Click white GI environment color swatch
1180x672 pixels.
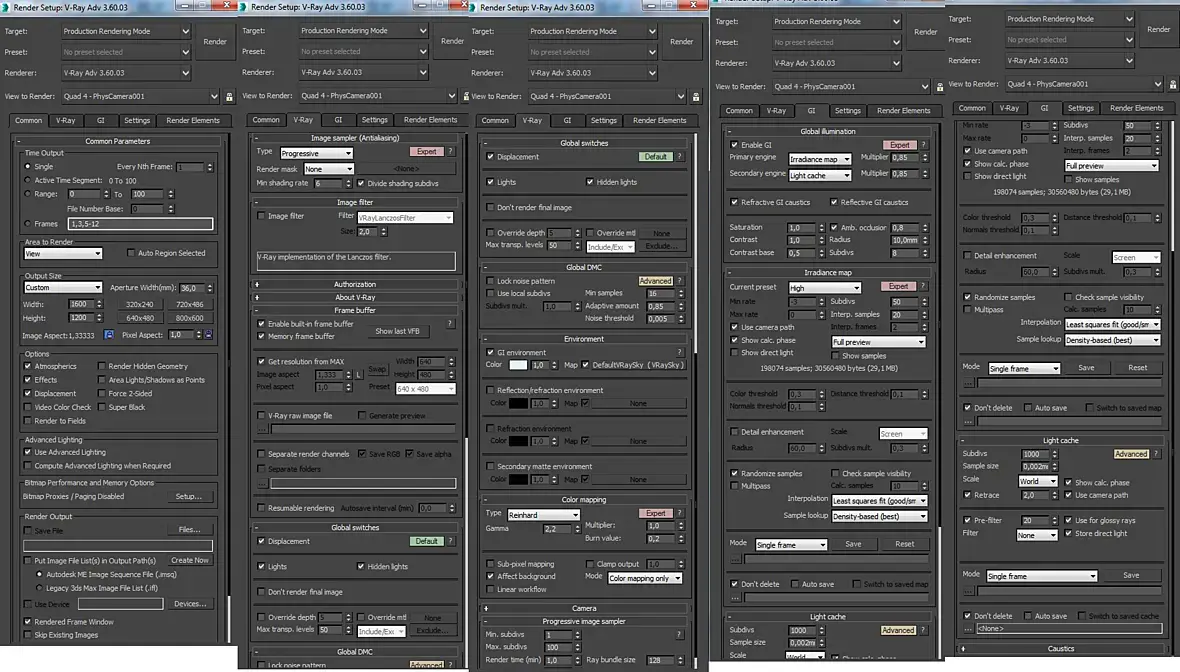(518, 365)
